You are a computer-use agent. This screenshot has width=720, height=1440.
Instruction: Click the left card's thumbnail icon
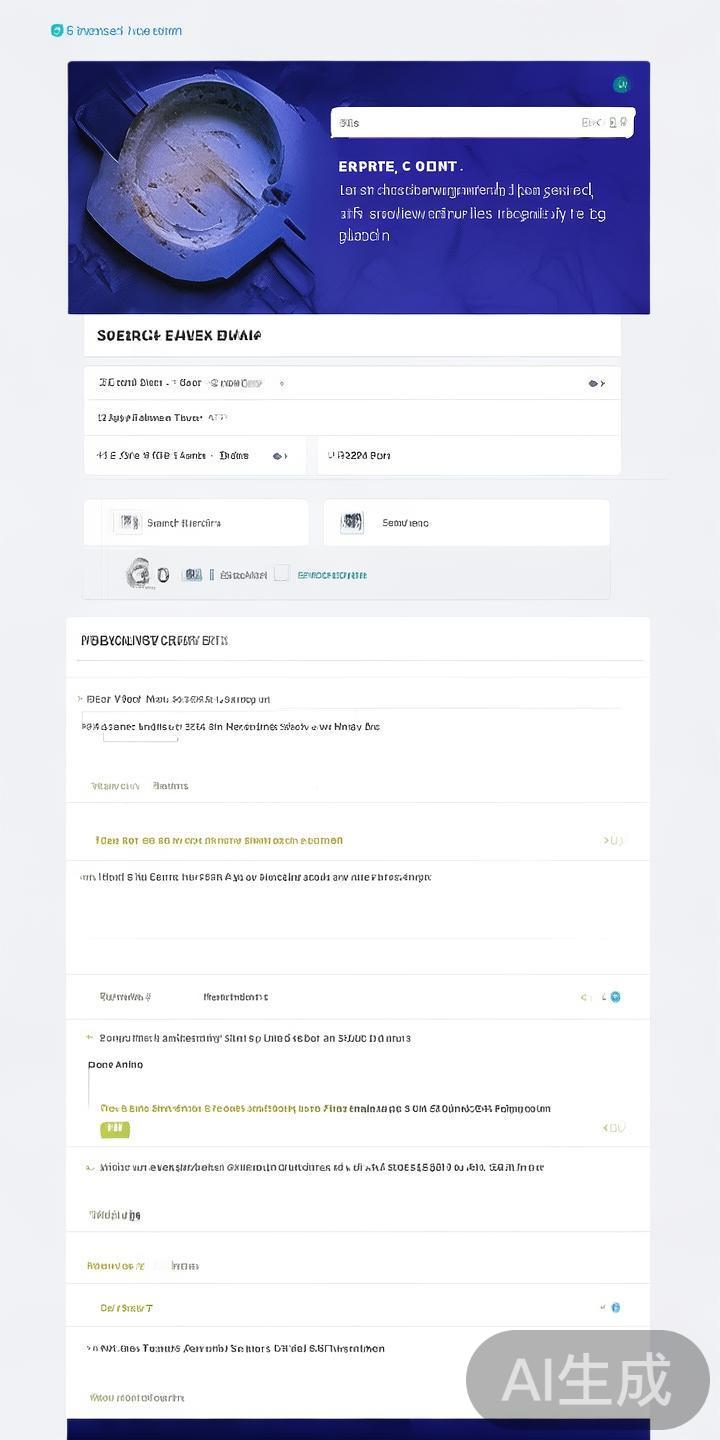point(127,522)
